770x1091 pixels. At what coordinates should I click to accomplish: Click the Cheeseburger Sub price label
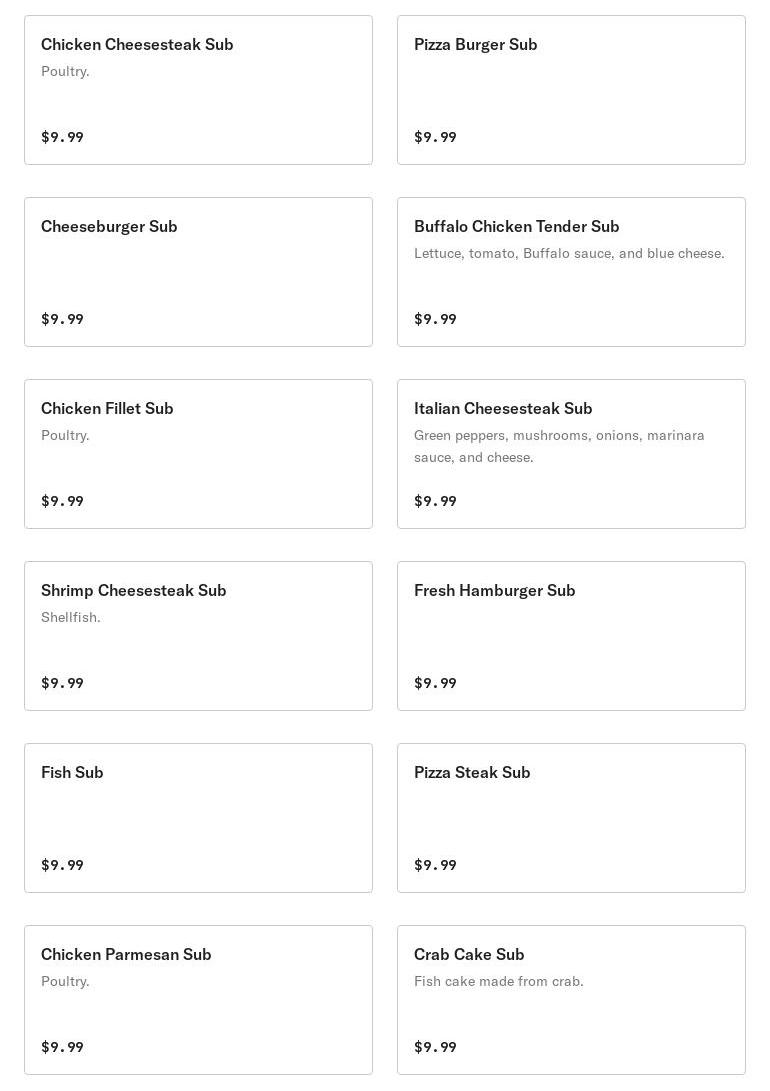coord(62,319)
